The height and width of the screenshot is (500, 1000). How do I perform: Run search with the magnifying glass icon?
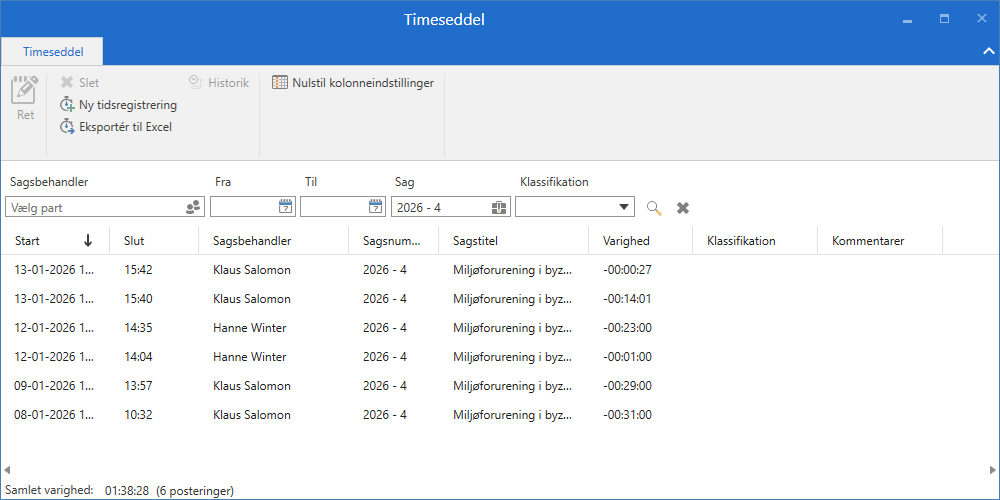click(654, 207)
